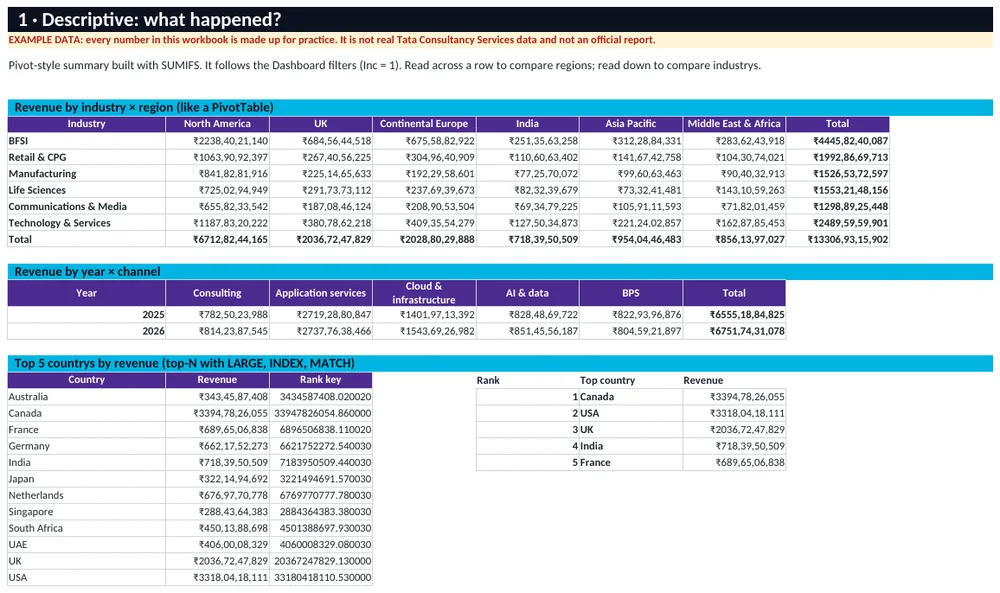The image size is (1000, 593).
Task: Select 2026 Cloud value ₹1543,69,26,982
Action: (x=424, y=332)
